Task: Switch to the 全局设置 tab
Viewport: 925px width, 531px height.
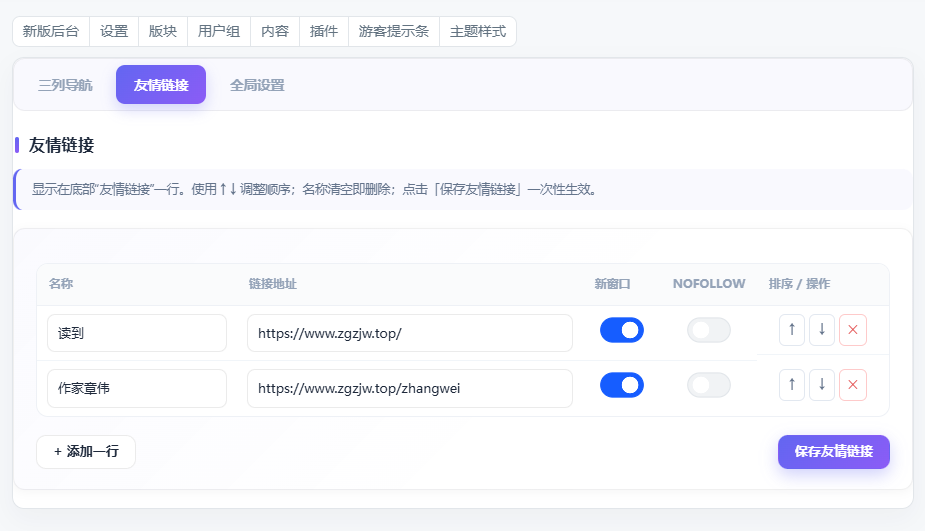Action: [x=257, y=85]
